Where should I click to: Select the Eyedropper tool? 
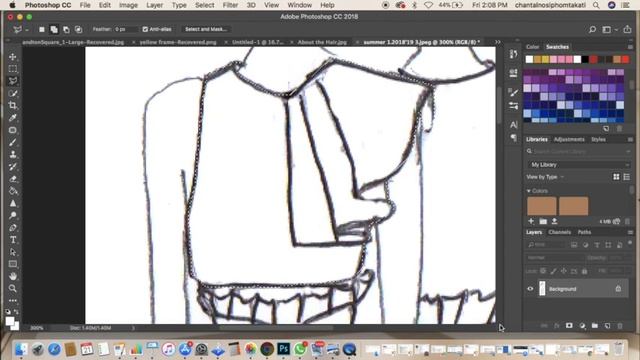(13, 118)
